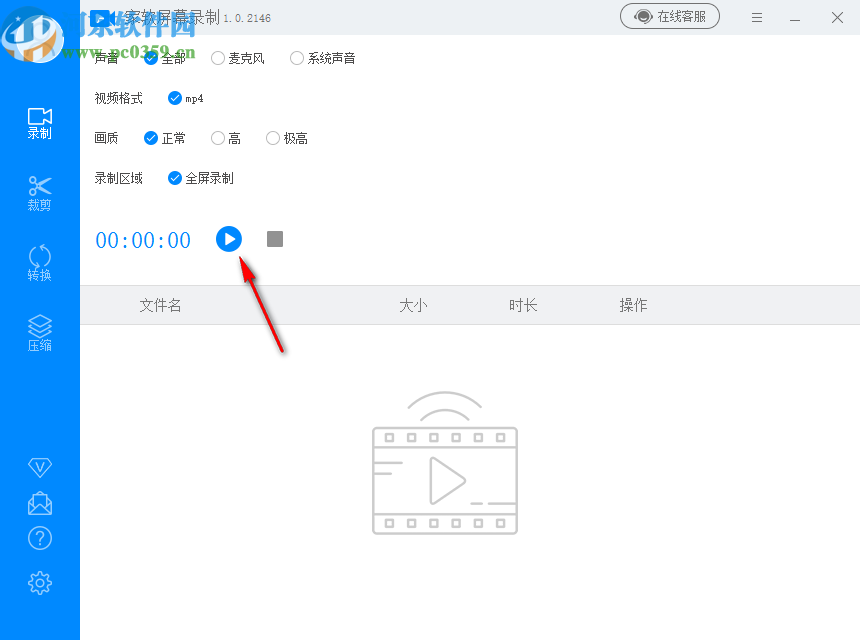
Task: Open the 压缩 compression tool
Action: coord(39,330)
